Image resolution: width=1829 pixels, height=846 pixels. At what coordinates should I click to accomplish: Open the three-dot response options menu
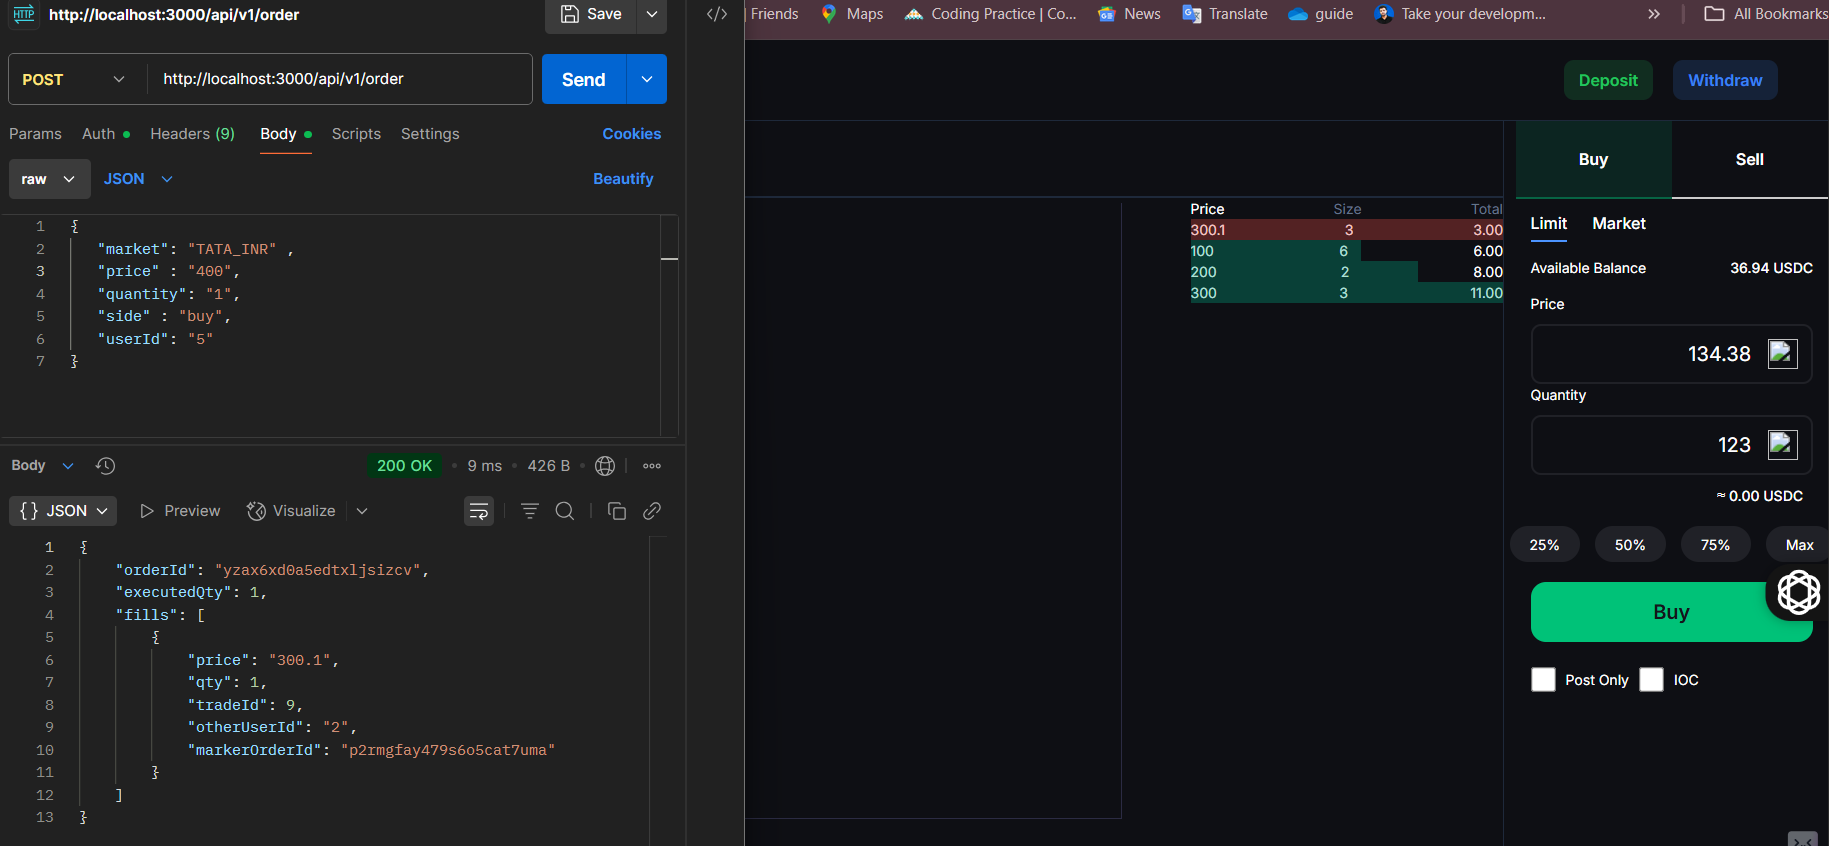point(652,466)
